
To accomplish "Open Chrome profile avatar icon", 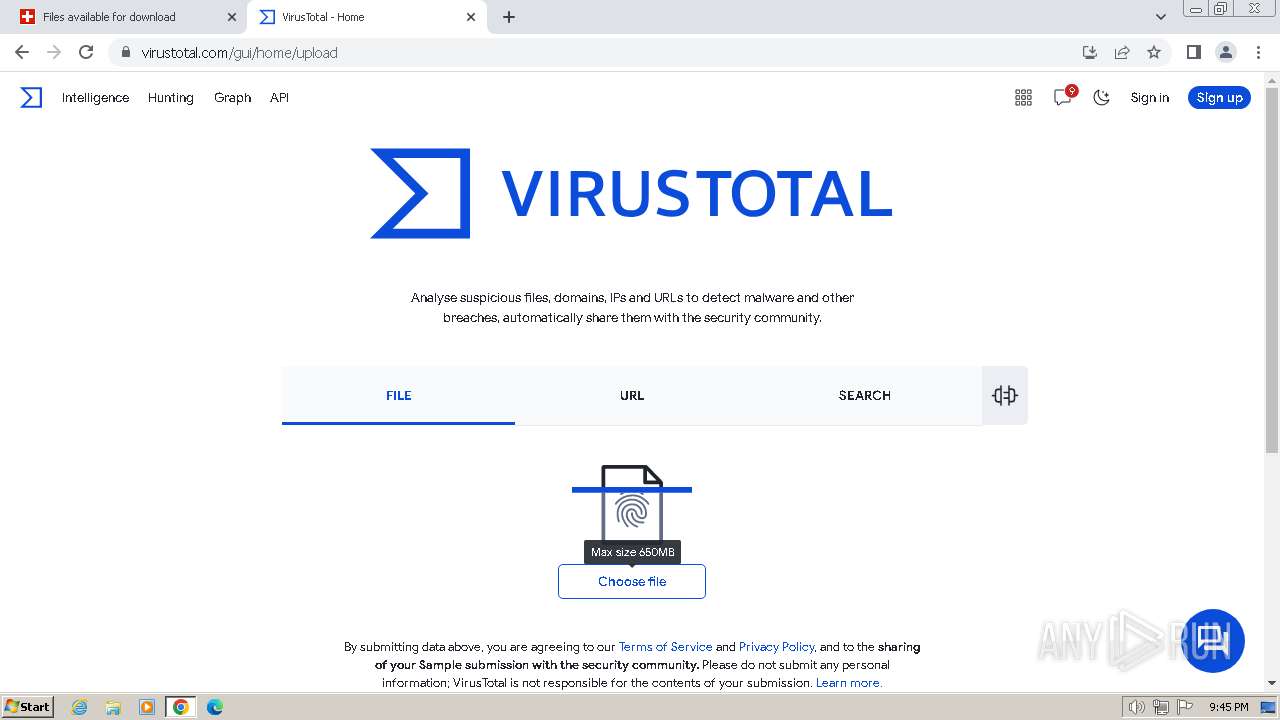I will coord(1226,52).
